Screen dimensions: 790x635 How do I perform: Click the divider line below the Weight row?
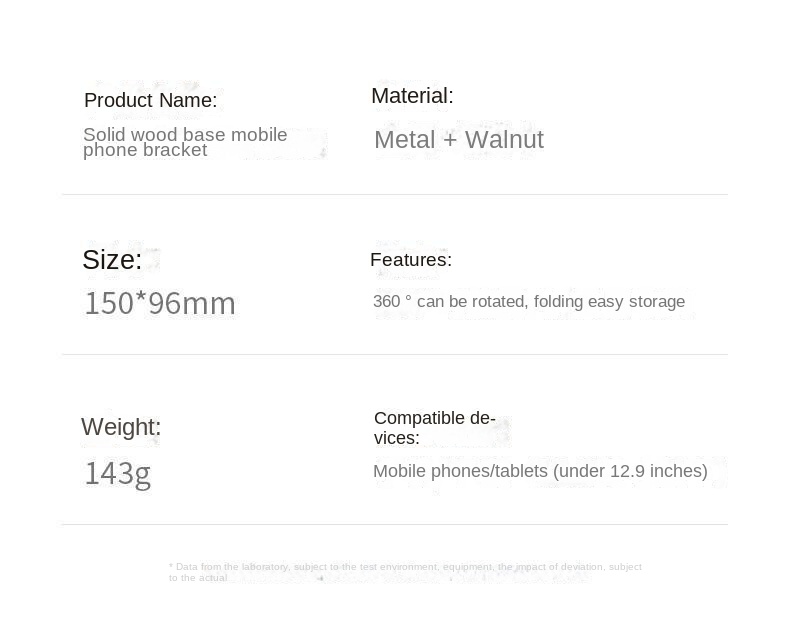click(394, 524)
